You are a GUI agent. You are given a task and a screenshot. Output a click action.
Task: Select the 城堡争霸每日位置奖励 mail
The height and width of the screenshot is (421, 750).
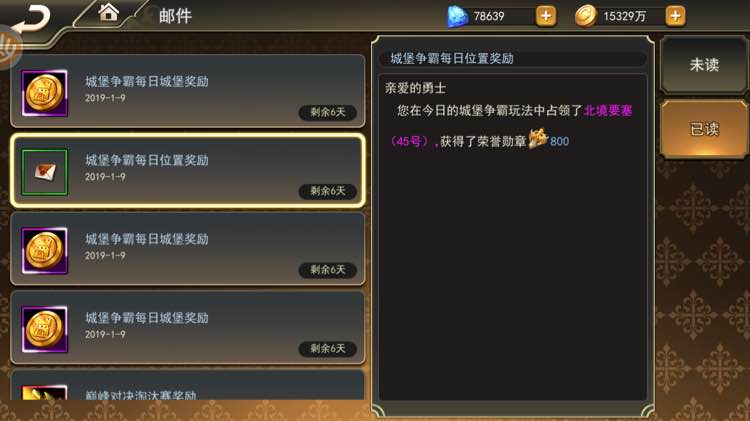[x=188, y=171]
